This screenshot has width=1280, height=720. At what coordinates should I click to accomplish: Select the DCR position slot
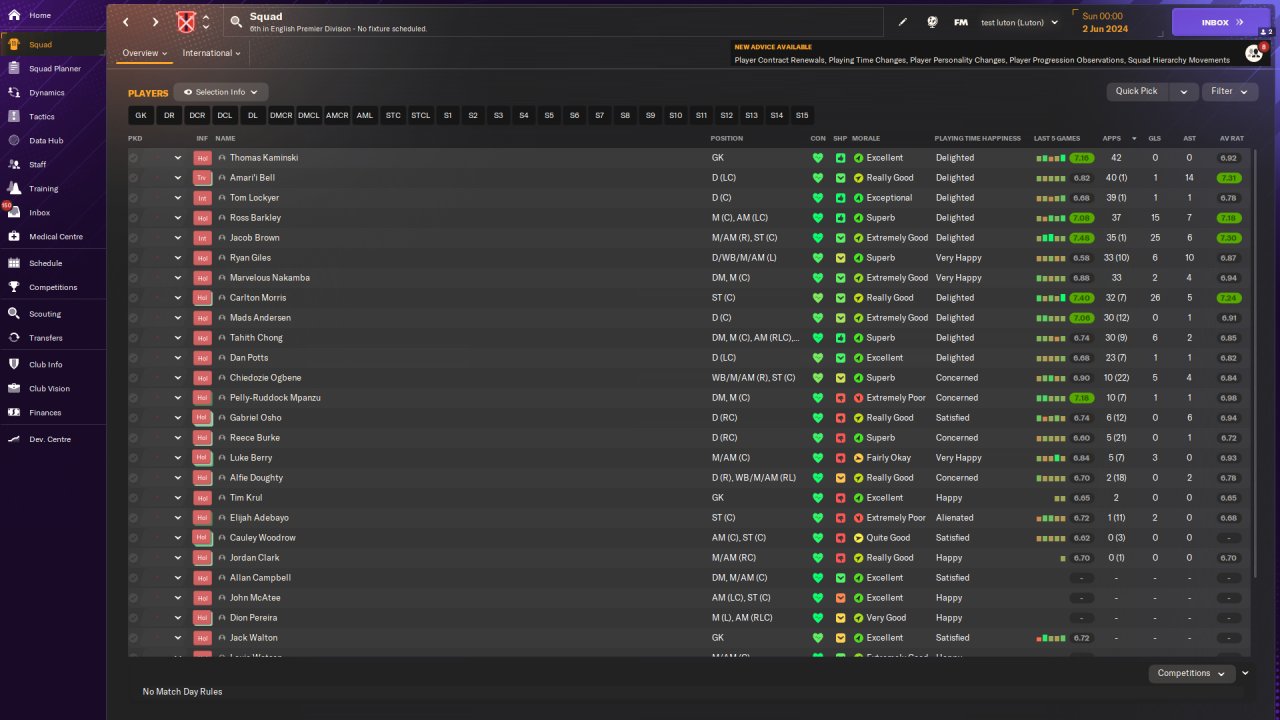pos(197,116)
